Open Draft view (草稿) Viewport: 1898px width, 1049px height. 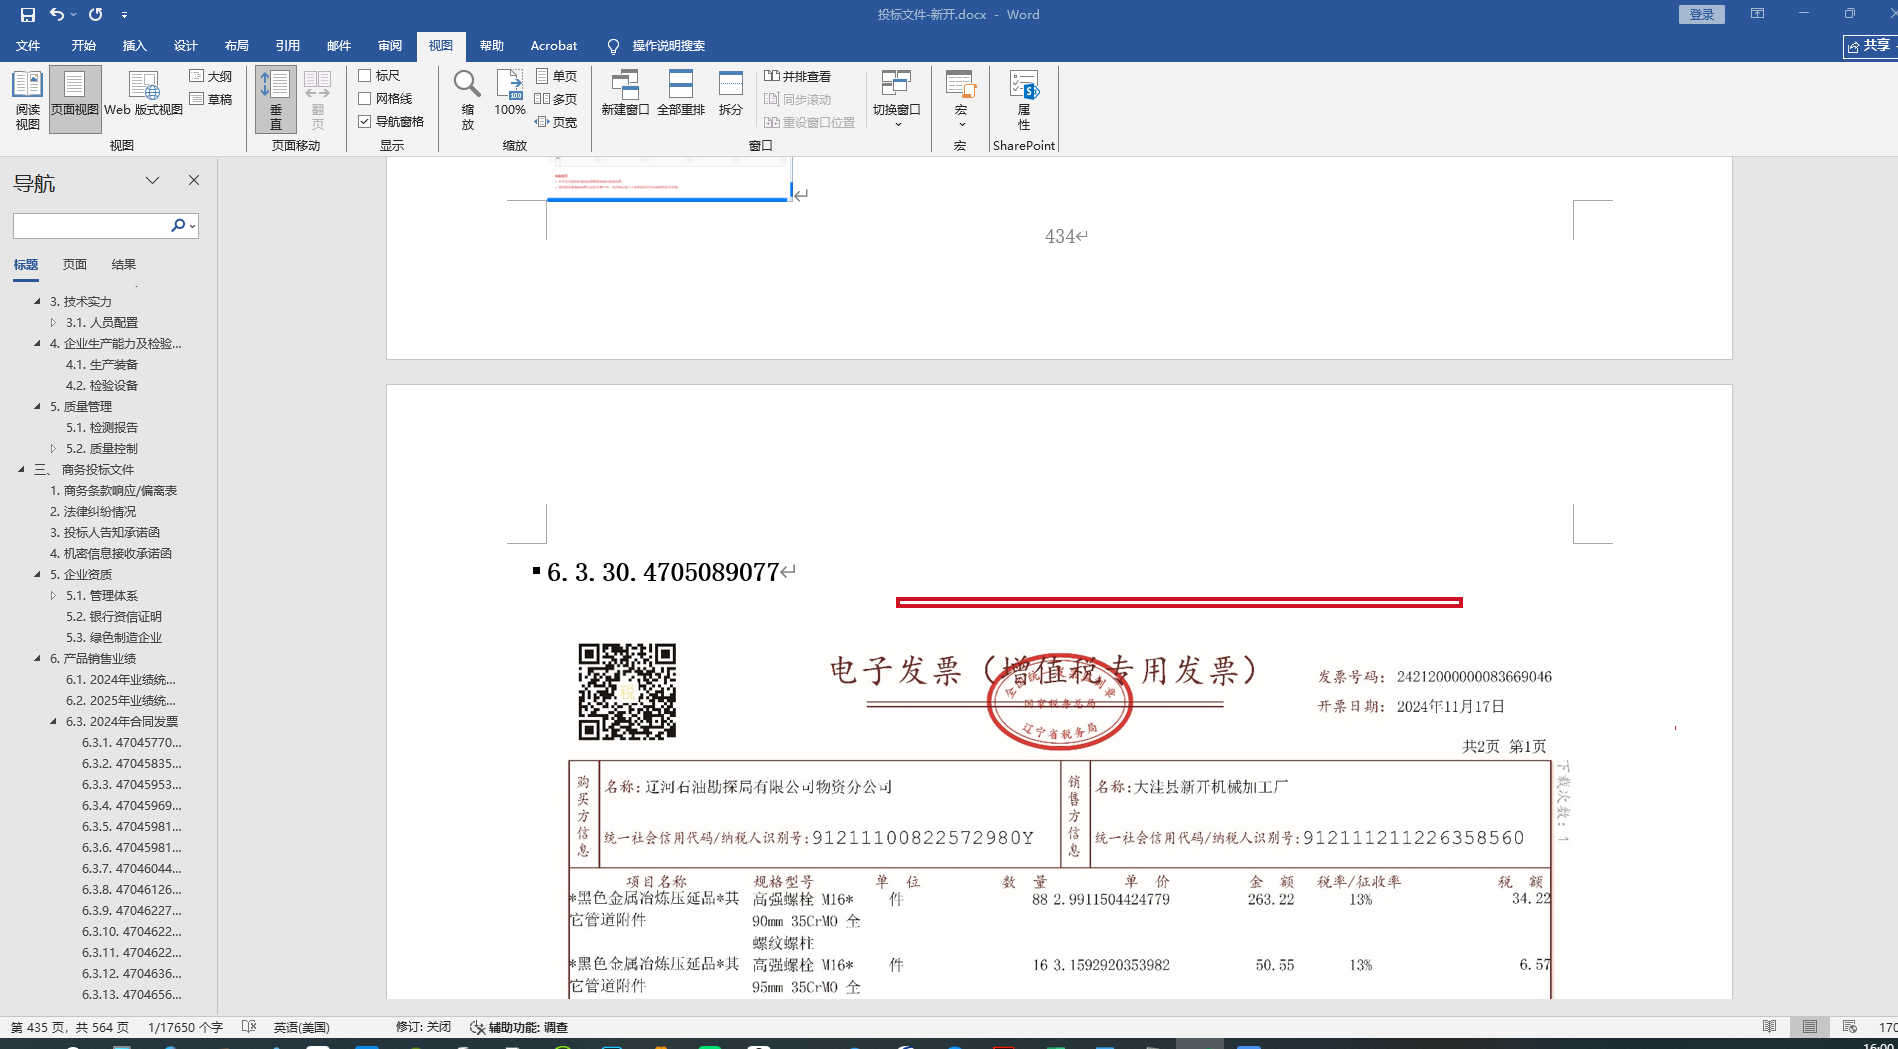[x=211, y=99]
